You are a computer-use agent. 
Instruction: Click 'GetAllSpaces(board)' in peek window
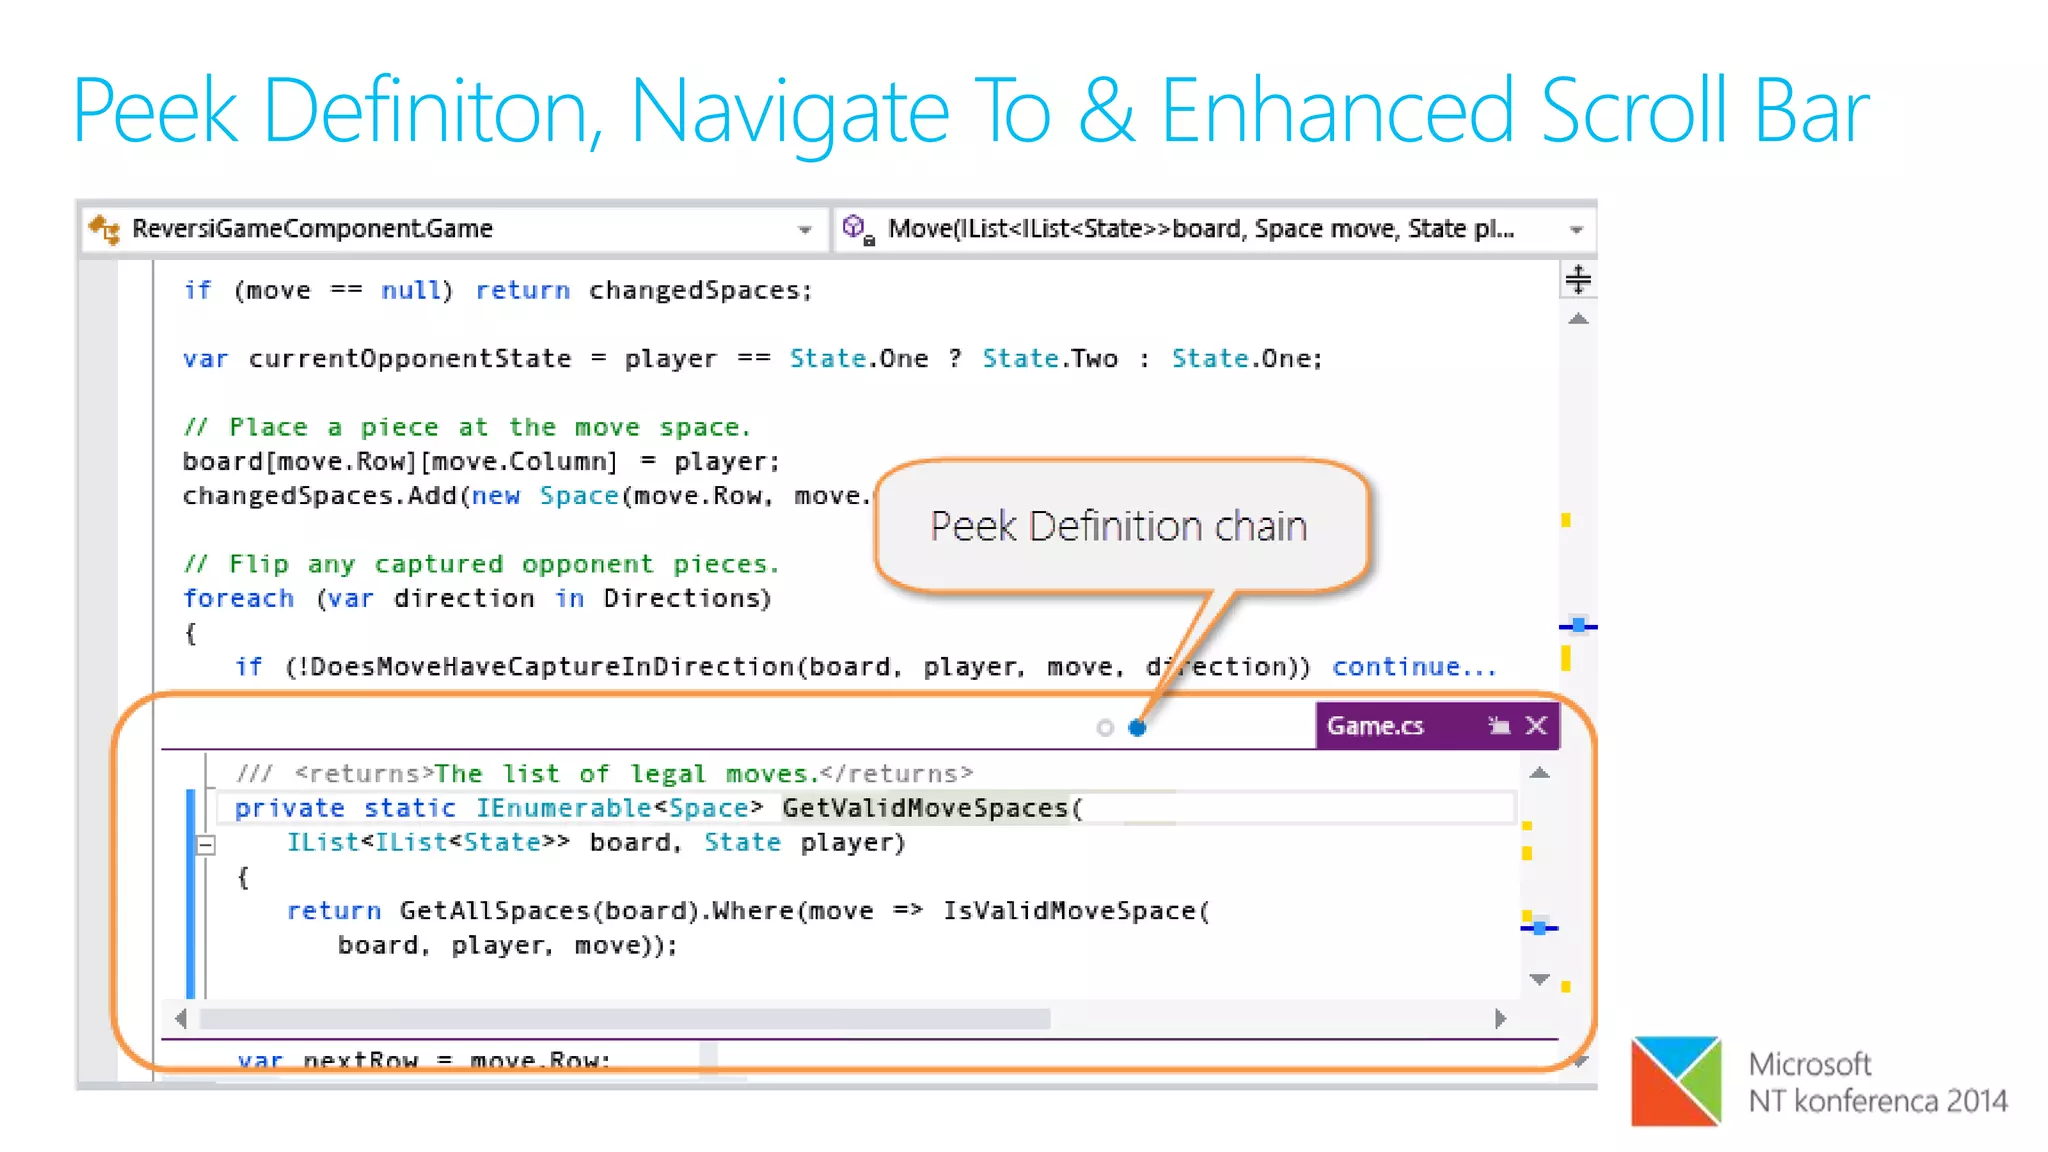point(549,911)
